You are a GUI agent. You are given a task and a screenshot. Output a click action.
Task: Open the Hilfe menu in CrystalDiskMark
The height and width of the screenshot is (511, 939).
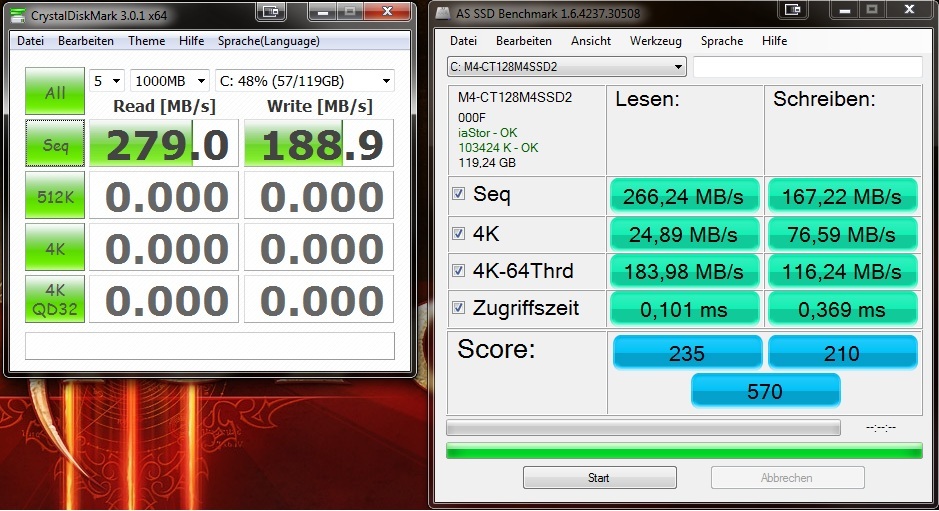(192, 41)
